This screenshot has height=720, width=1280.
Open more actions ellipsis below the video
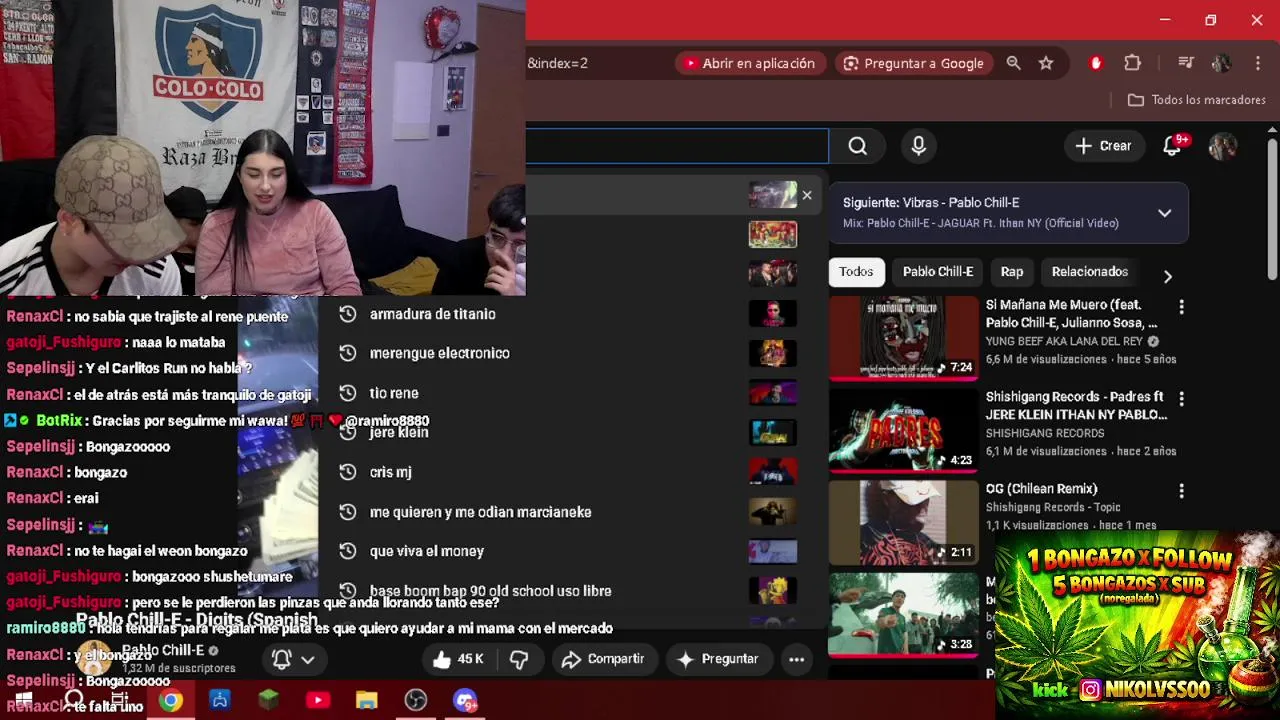click(x=796, y=659)
